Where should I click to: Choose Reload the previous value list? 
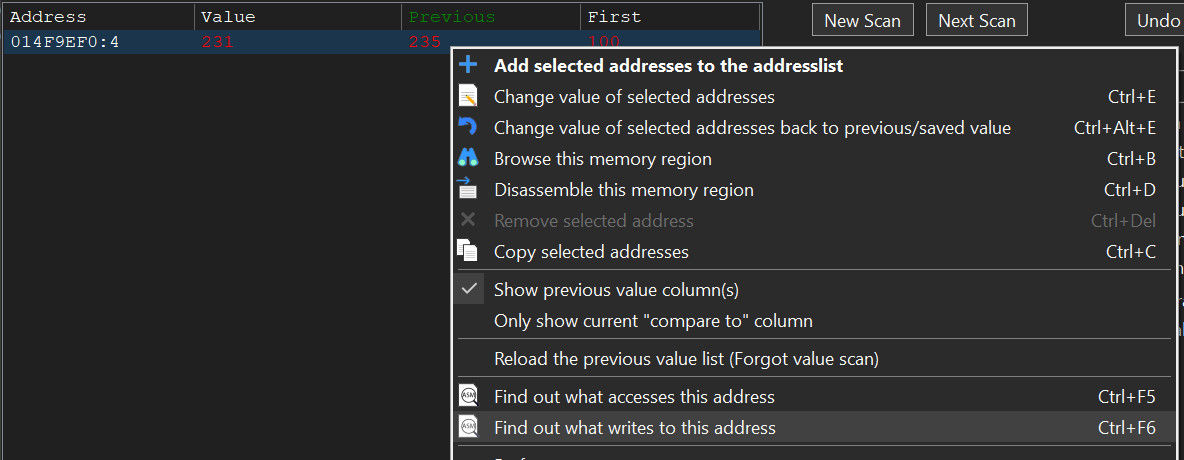[x=686, y=358]
